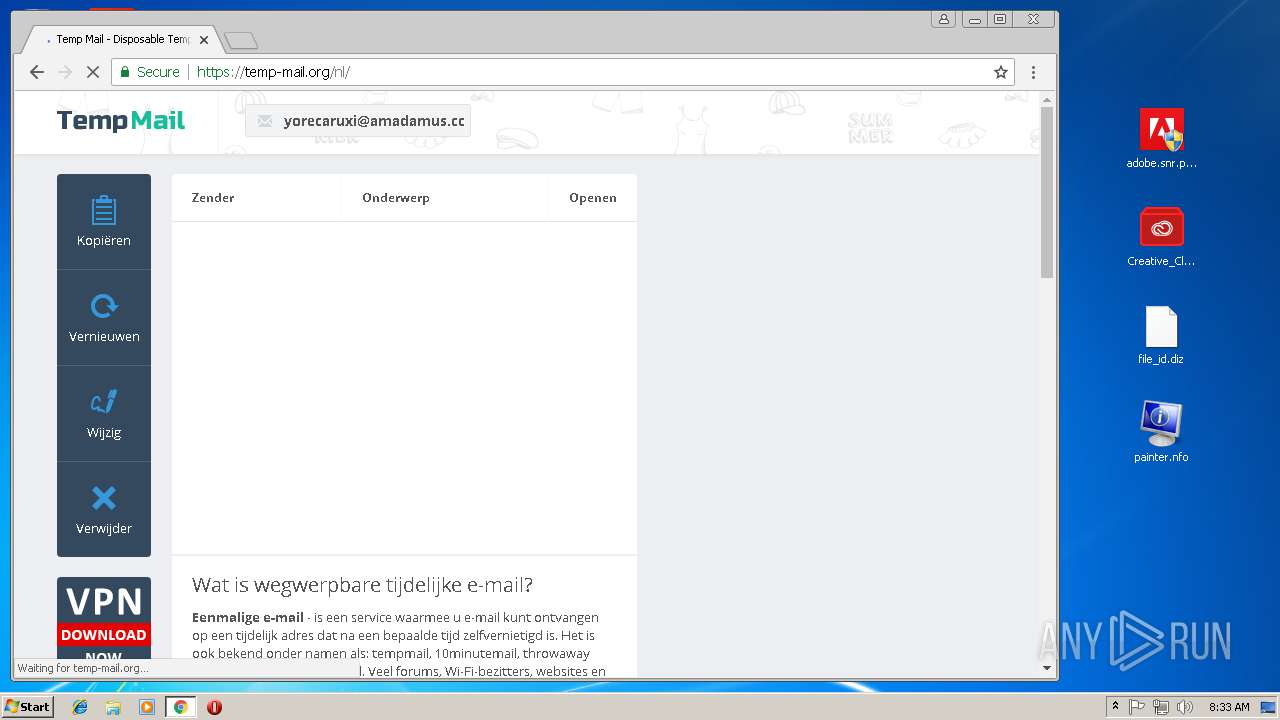This screenshot has height=720, width=1280.
Task: Select the painter.nfo desktop file
Action: (1161, 432)
